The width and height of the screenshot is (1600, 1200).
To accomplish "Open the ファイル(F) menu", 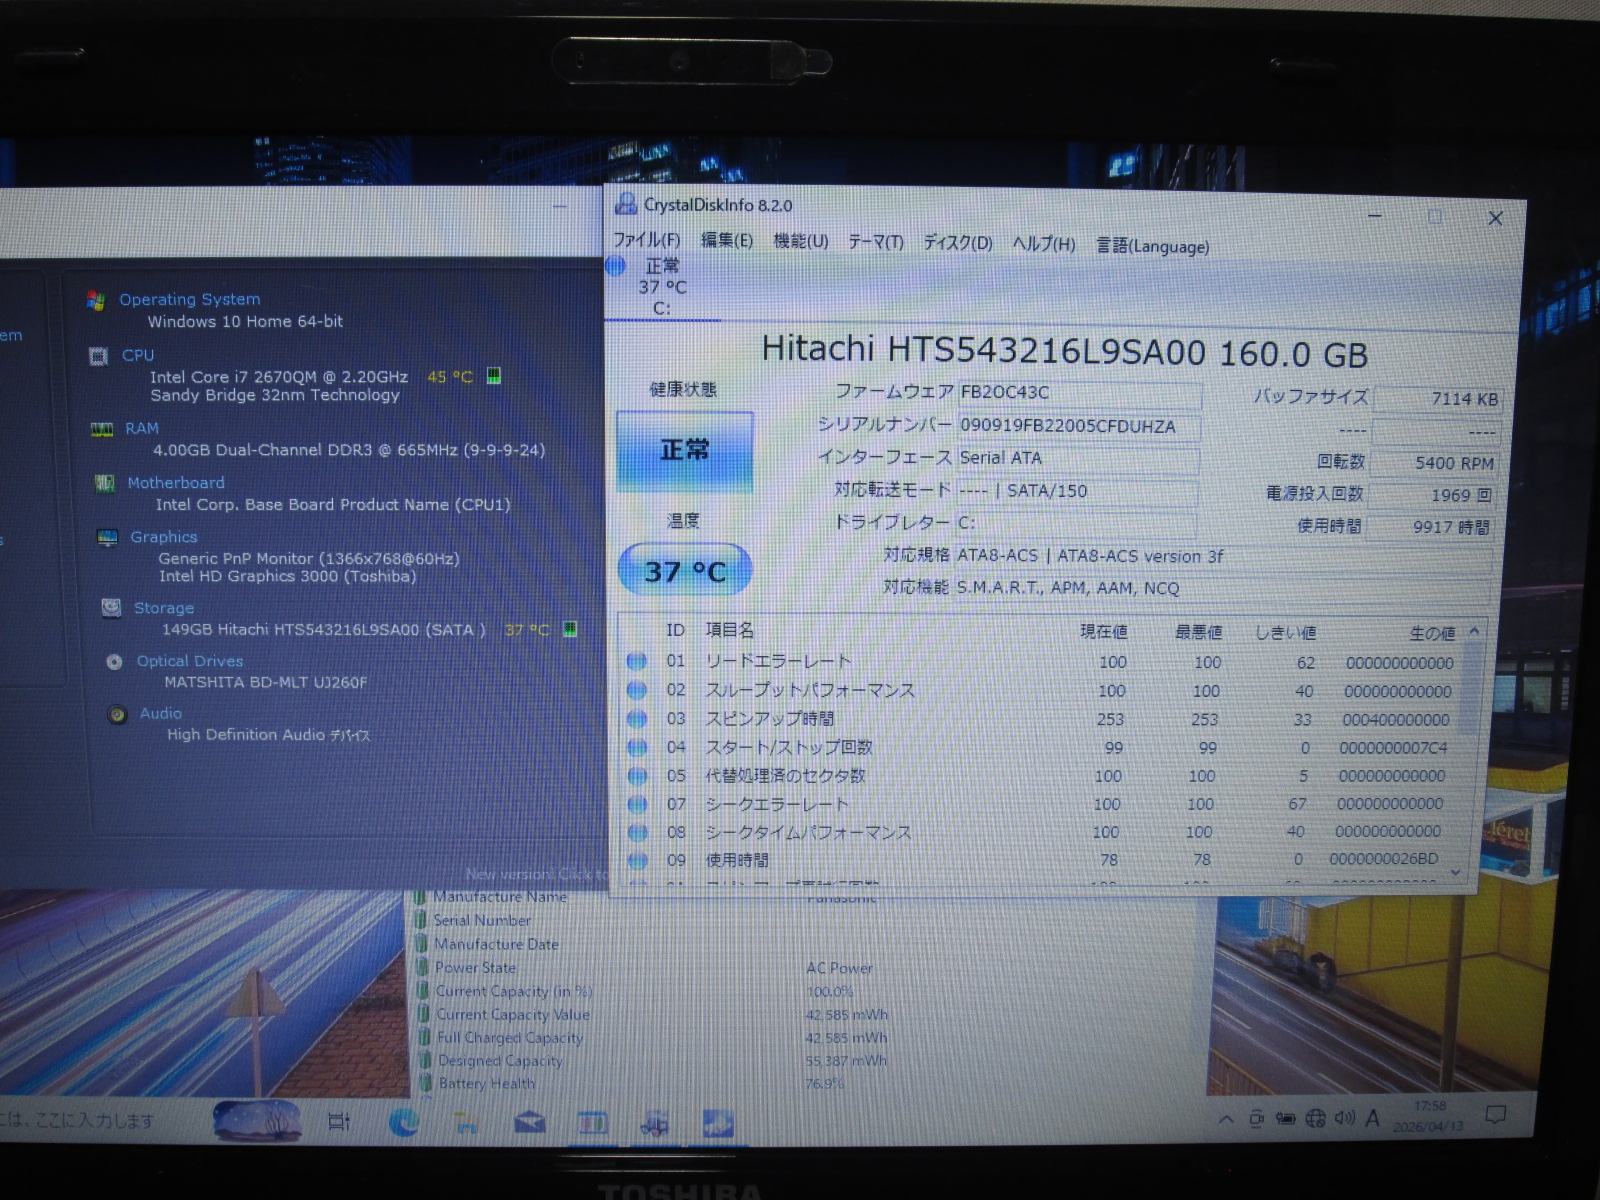I will 646,241.
